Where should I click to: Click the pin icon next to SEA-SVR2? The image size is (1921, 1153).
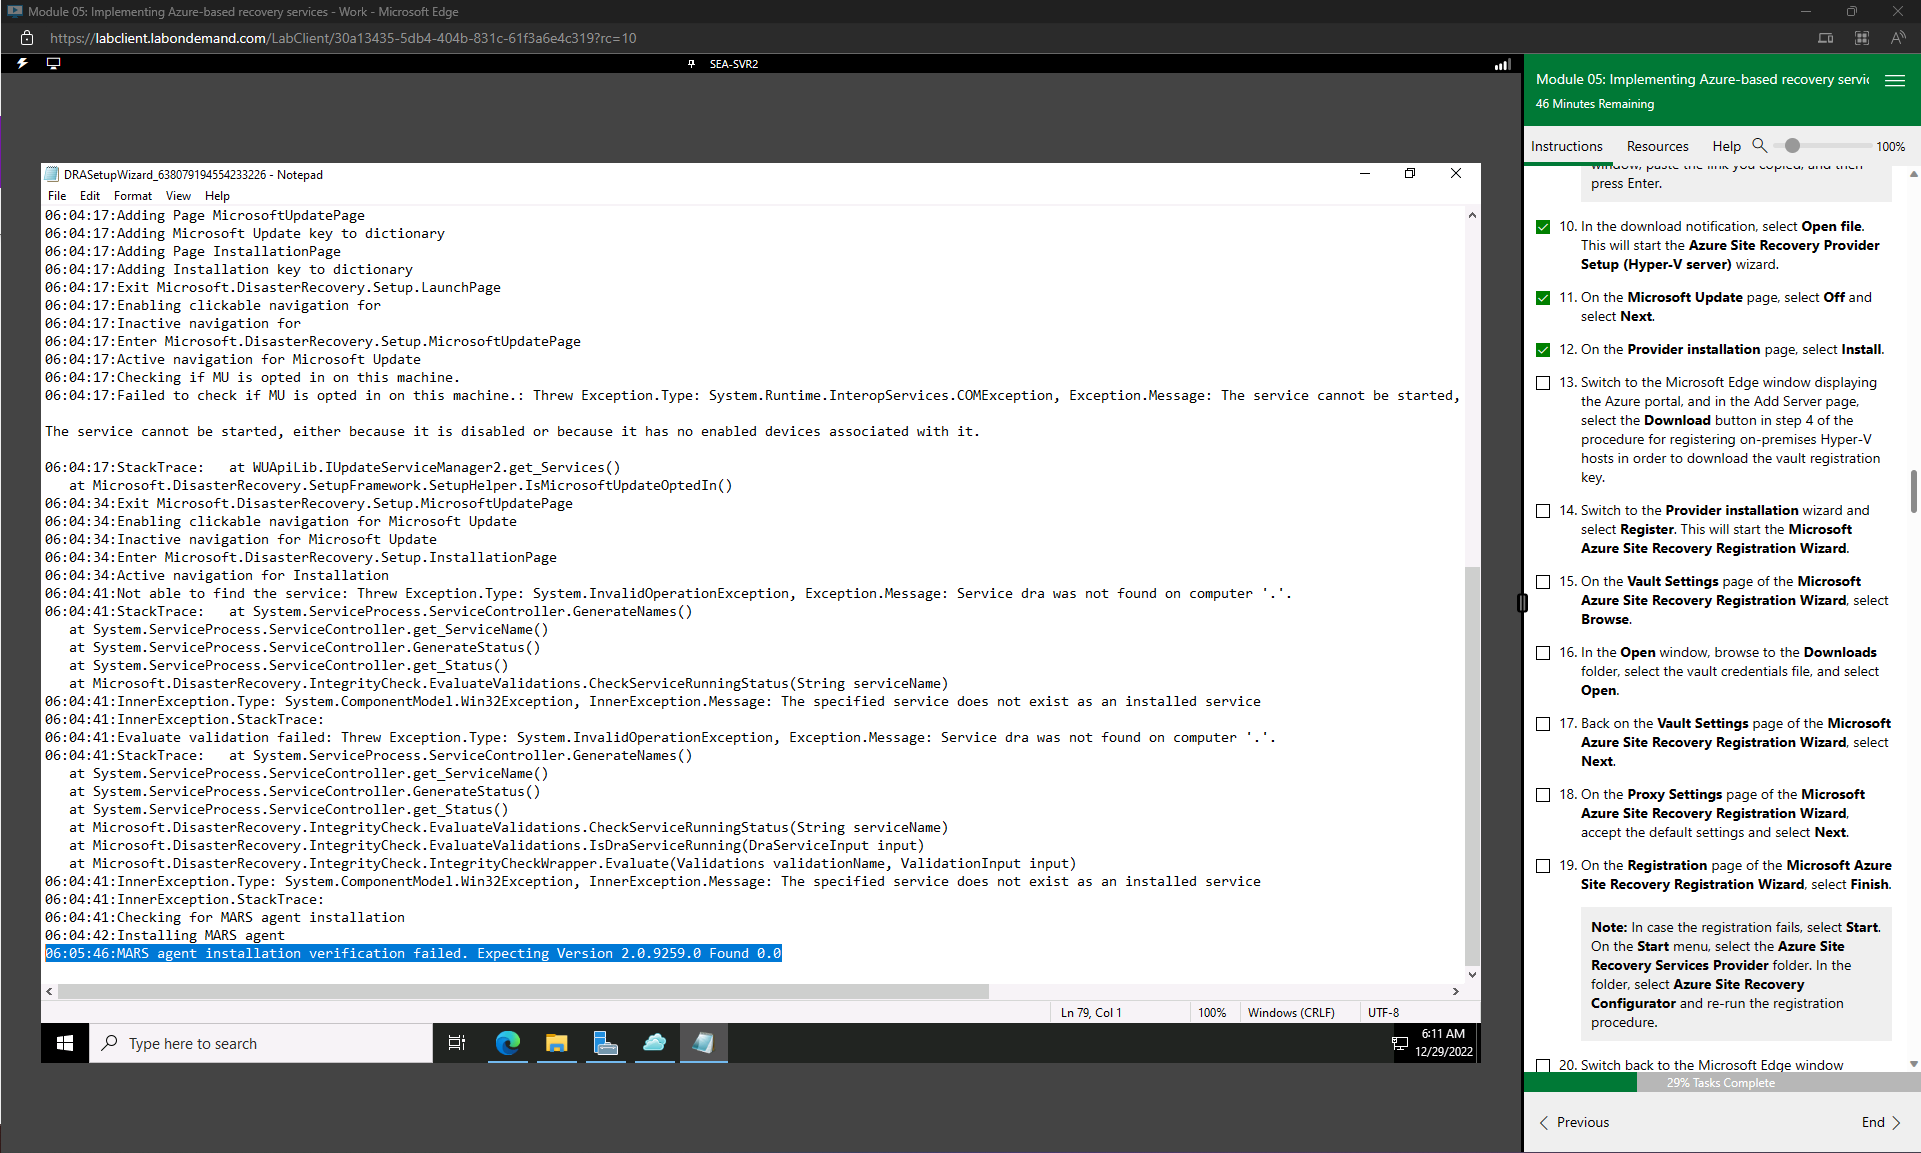pos(692,64)
